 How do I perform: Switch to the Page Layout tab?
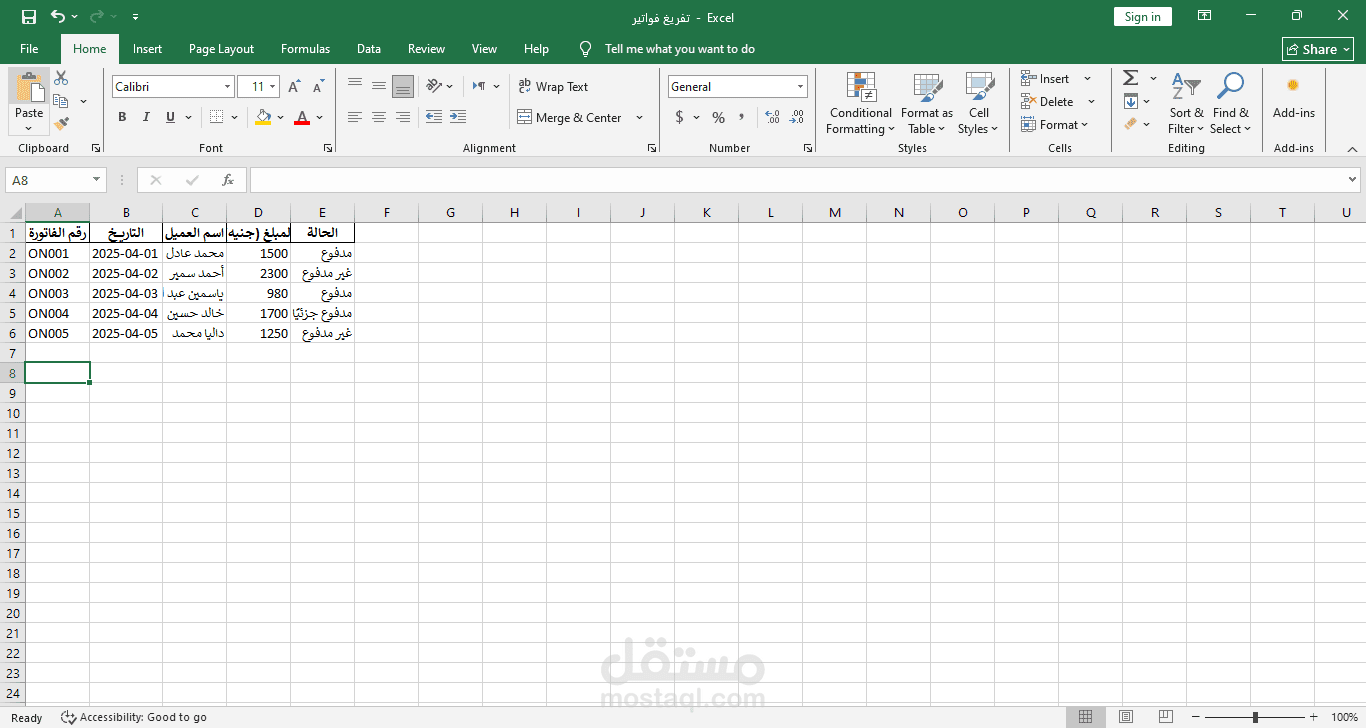[x=221, y=49]
